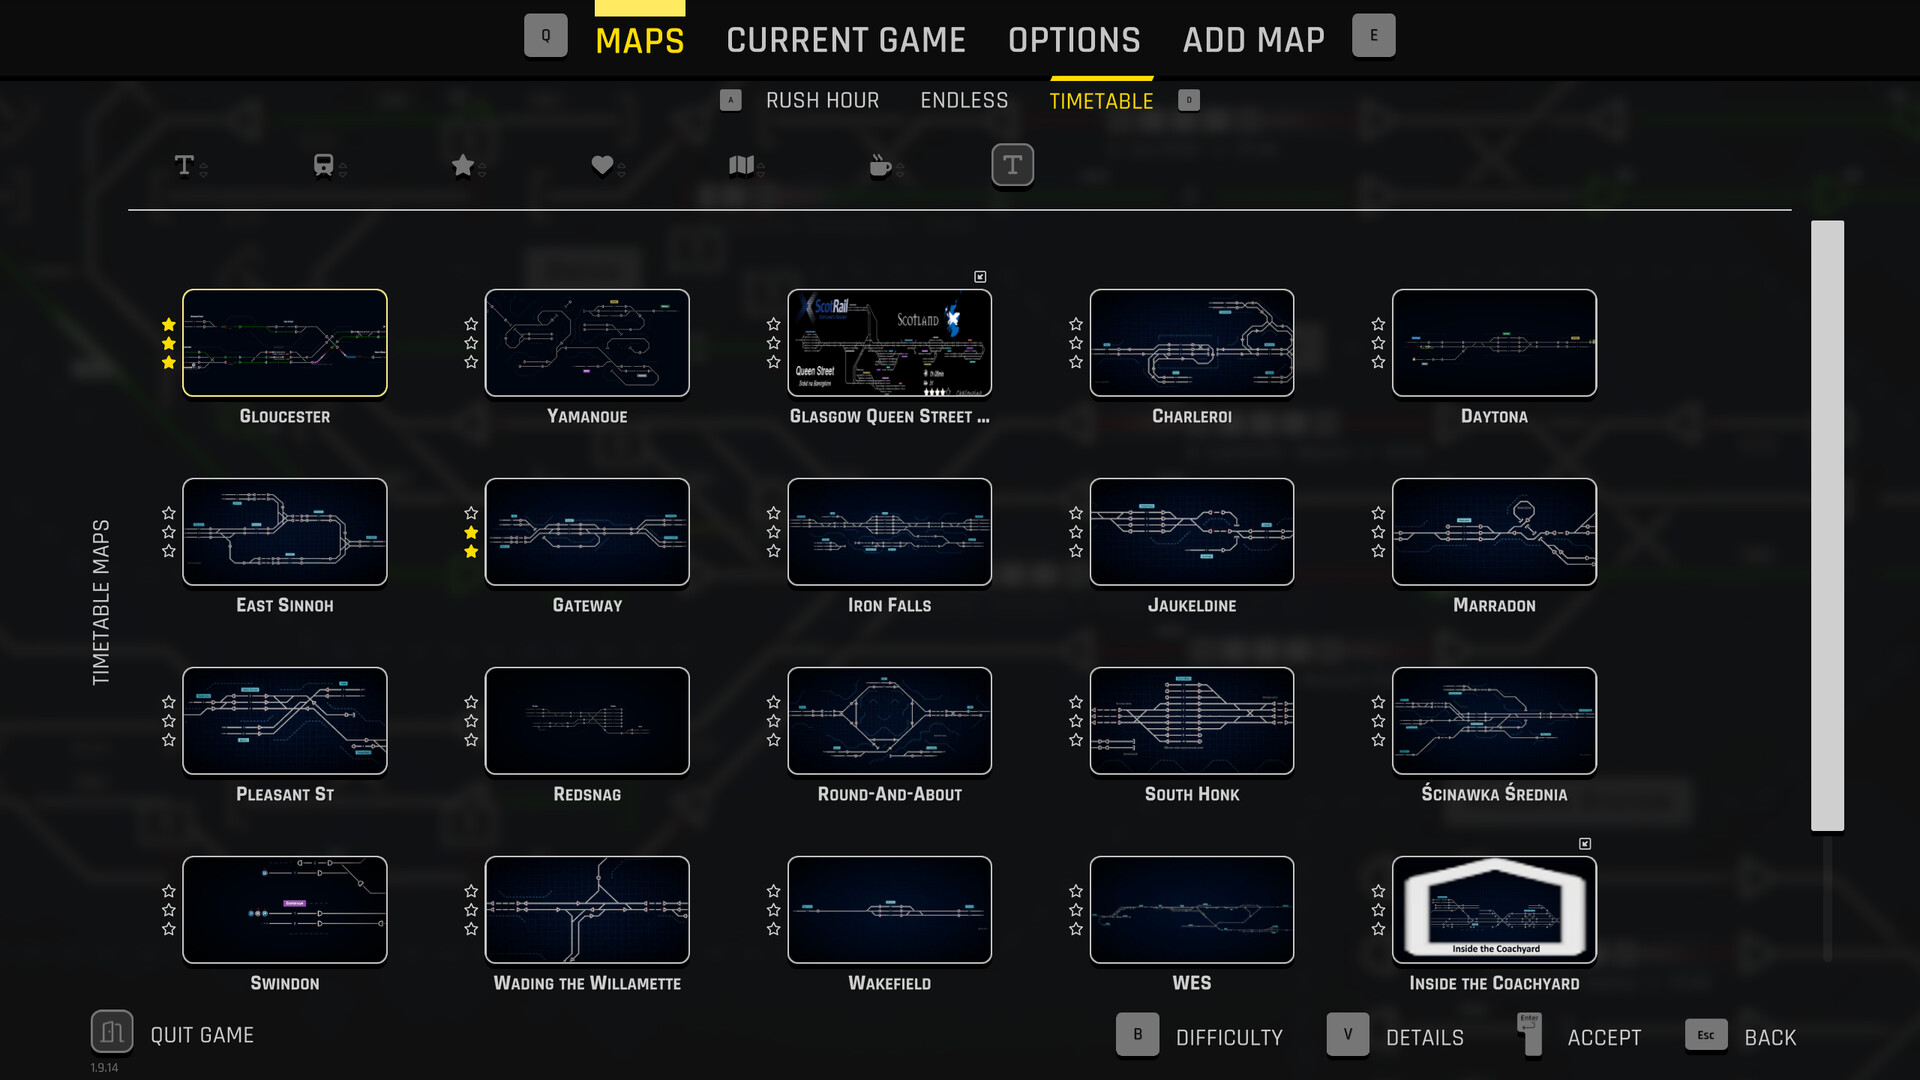Open the Options menu tab

click(1073, 38)
